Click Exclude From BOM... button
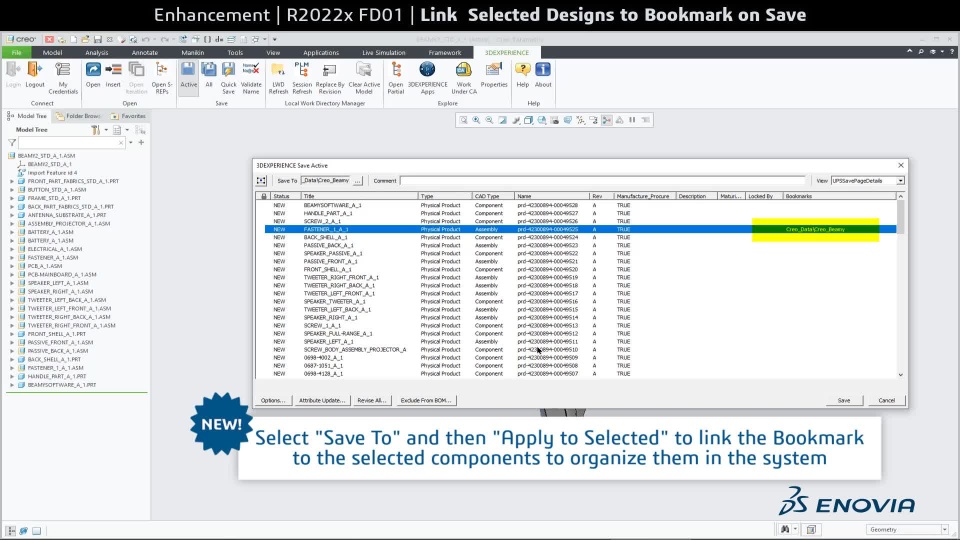Viewport: 960px width, 540px height. (426, 400)
